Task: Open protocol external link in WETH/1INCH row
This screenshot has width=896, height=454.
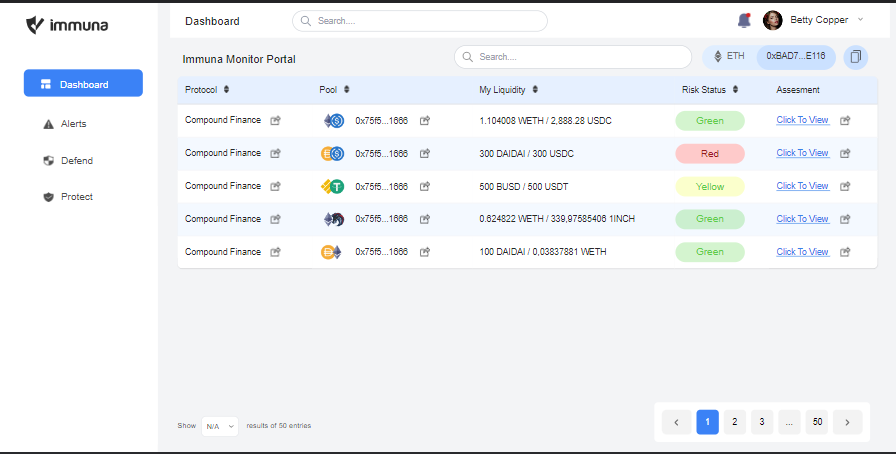Action: (275, 219)
